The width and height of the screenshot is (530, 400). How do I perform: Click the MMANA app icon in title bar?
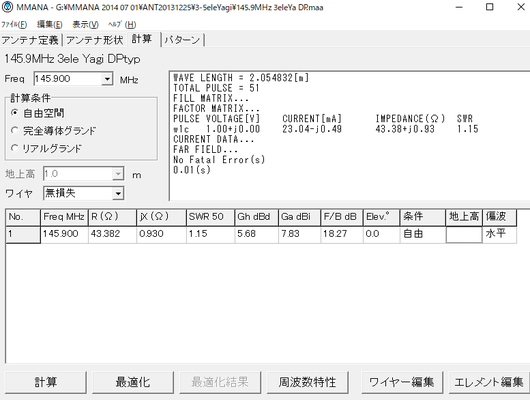tap(7, 7)
